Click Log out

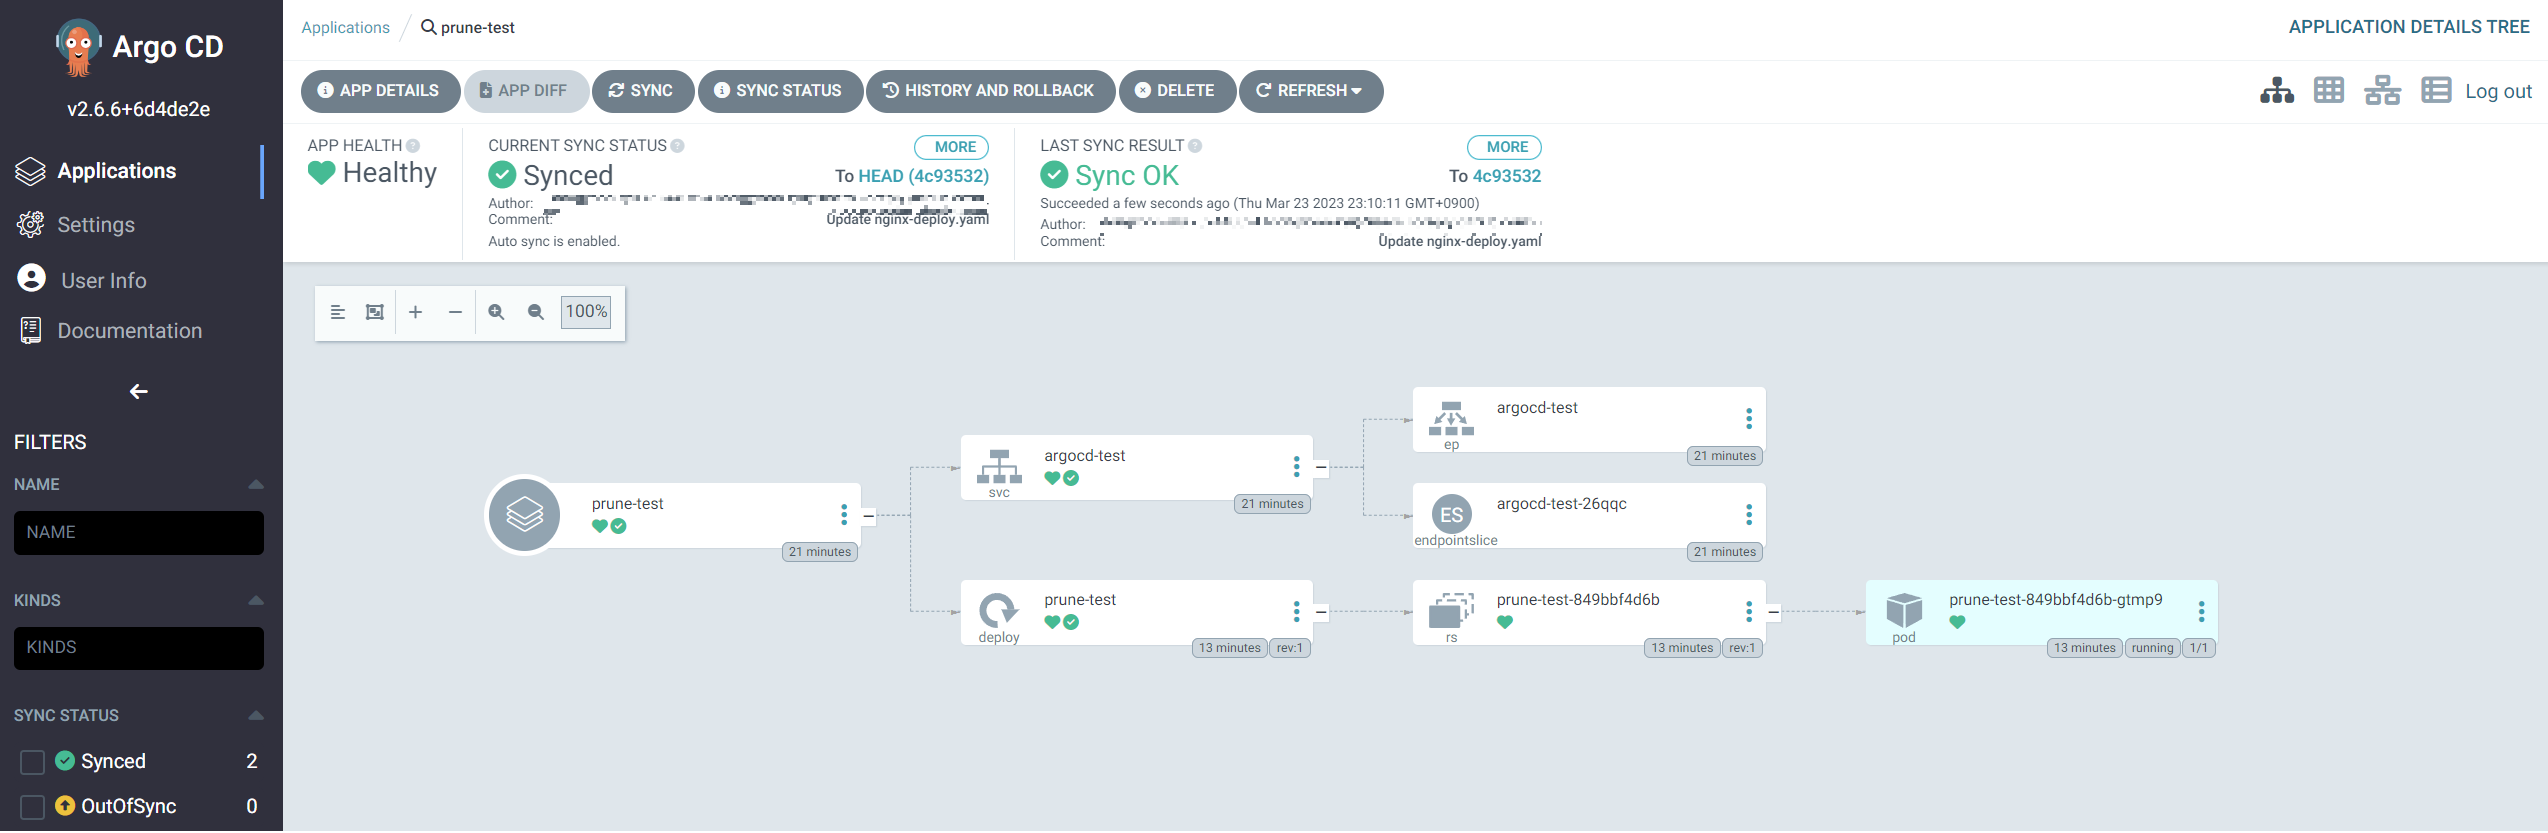[2498, 91]
